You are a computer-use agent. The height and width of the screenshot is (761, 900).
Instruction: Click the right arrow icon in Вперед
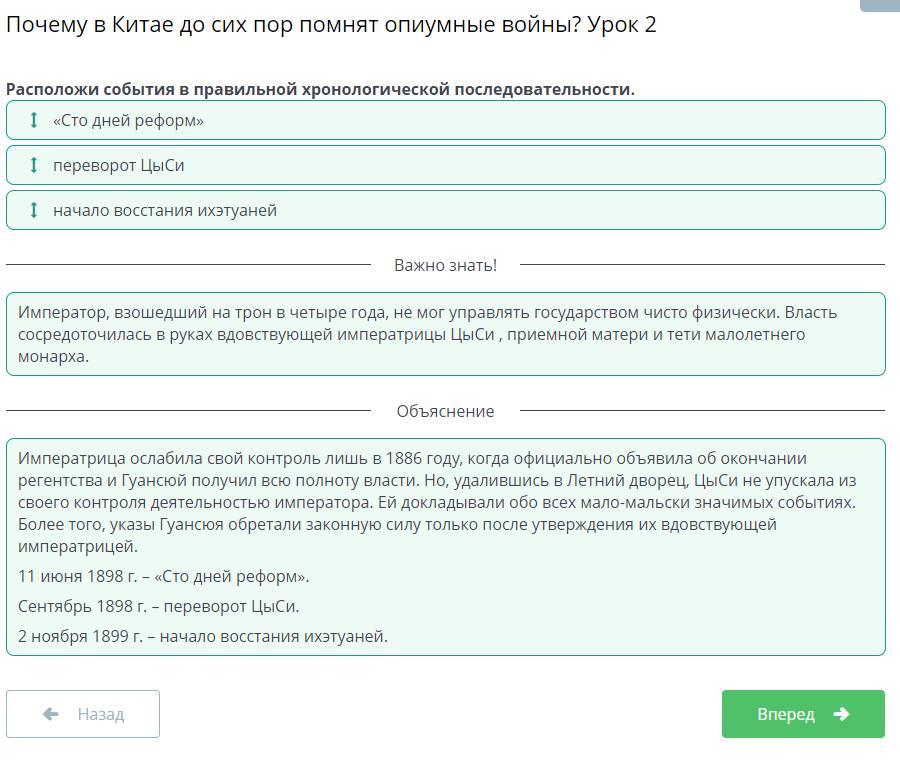pos(841,714)
